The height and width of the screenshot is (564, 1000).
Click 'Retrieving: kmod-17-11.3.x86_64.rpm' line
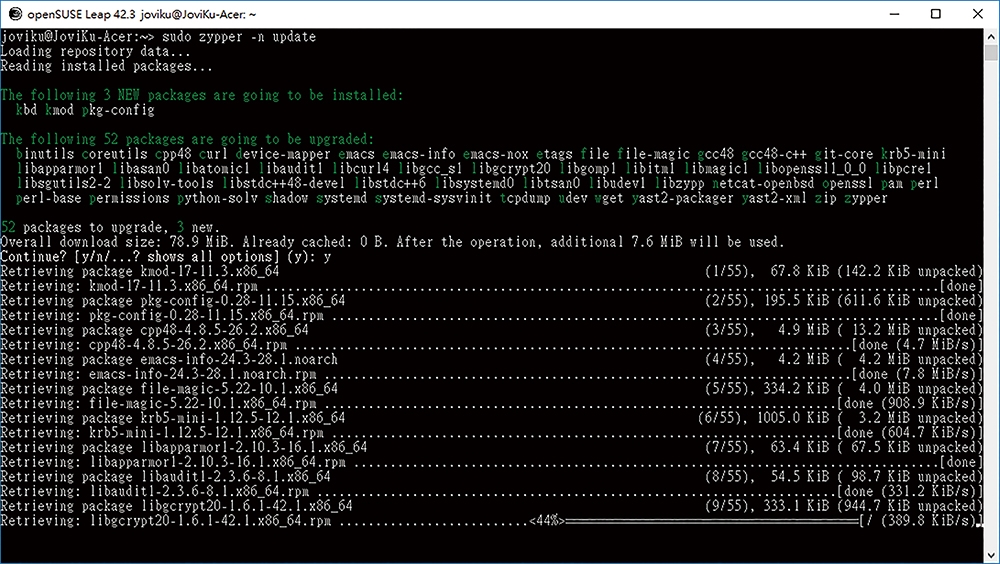click(x=129, y=286)
